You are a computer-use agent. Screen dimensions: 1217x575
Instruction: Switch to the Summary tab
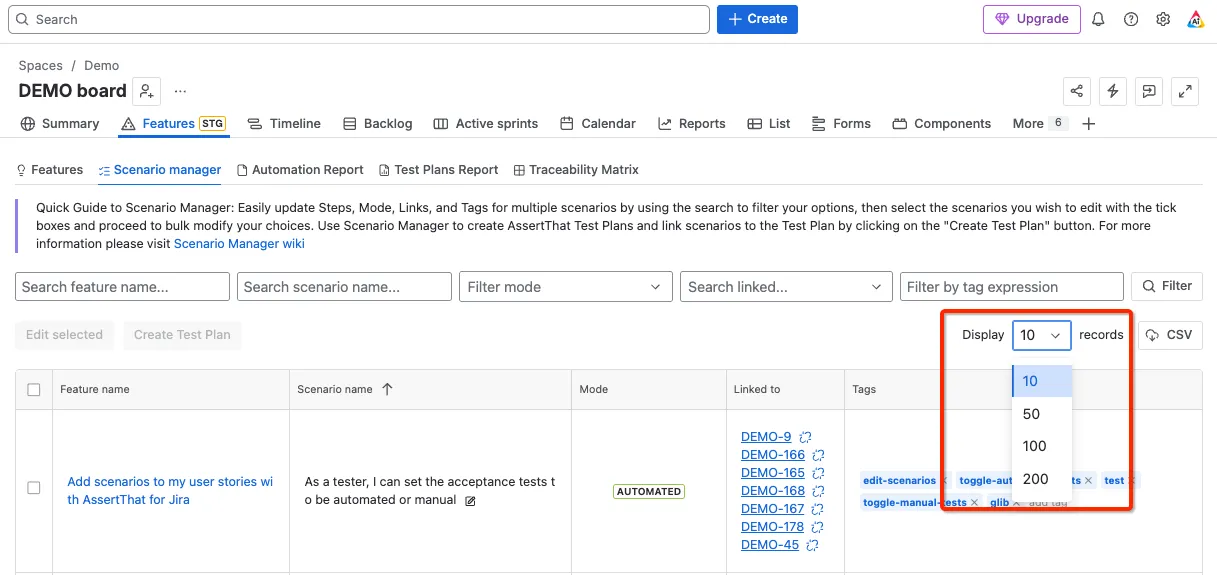pyautogui.click(x=60, y=124)
